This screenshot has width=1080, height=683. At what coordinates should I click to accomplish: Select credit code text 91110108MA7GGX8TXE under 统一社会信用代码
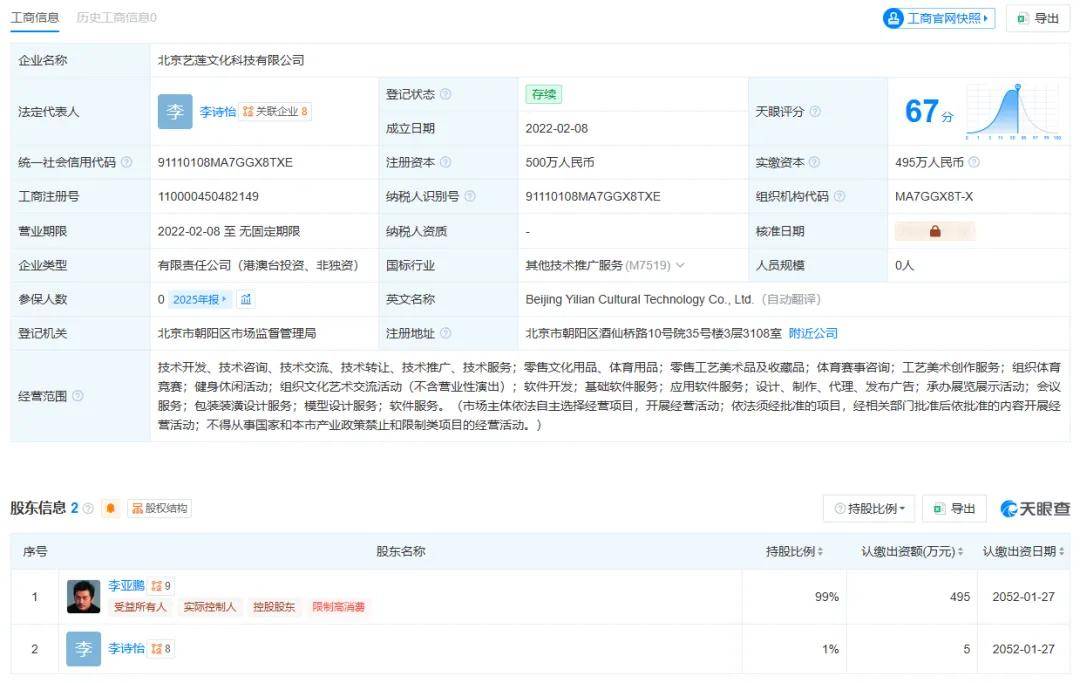click(x=225, y=162)
